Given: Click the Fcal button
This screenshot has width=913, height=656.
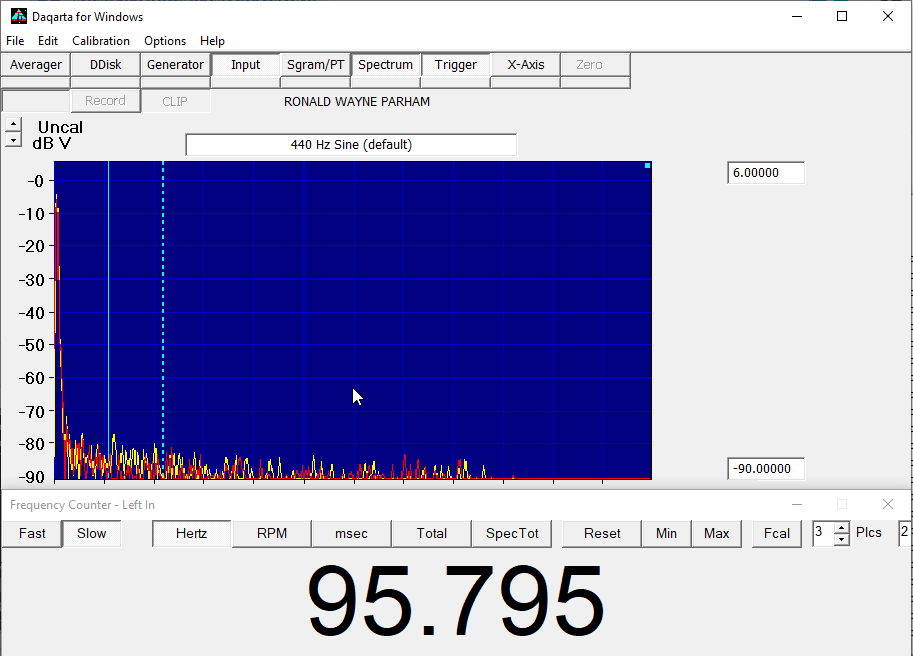Looking at the screenshot, I should [777, 533].
